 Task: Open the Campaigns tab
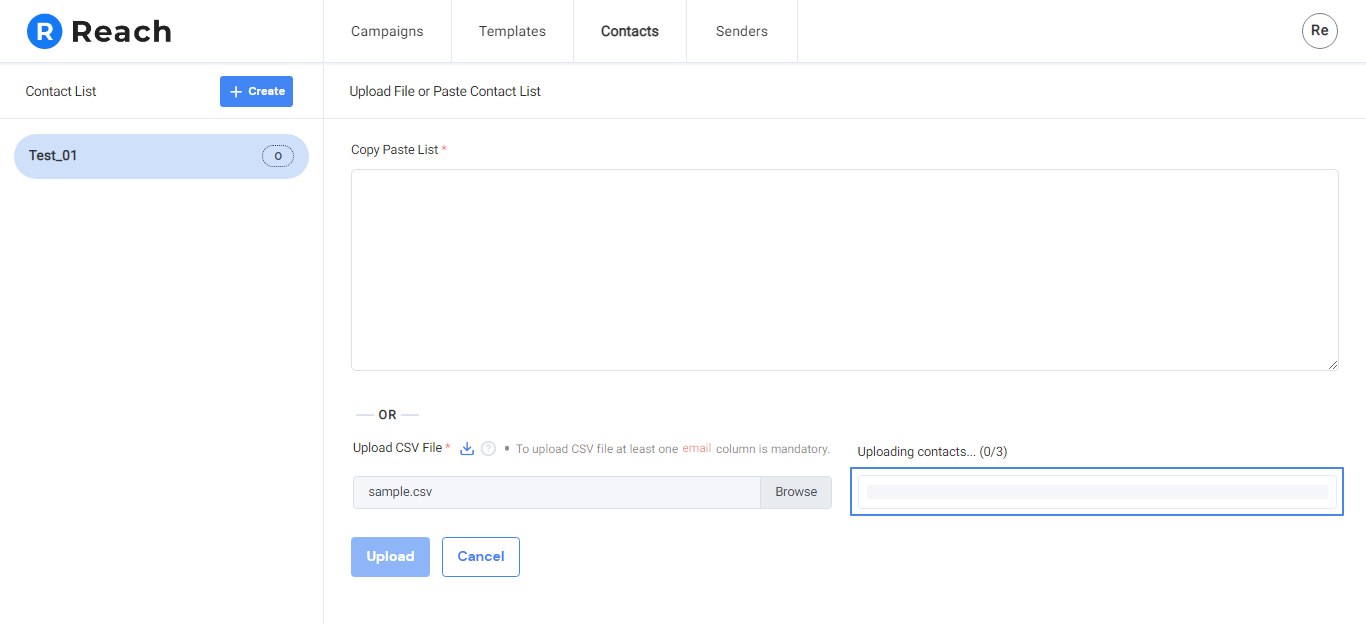click(387, 31)
